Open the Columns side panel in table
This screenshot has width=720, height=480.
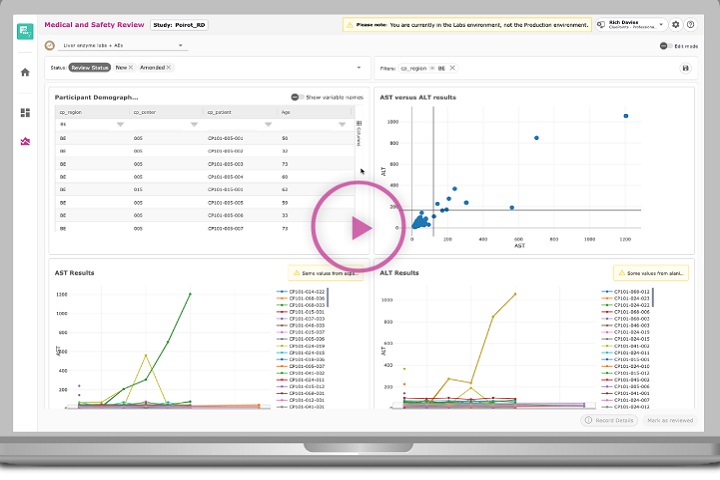(x=358, y=135)
